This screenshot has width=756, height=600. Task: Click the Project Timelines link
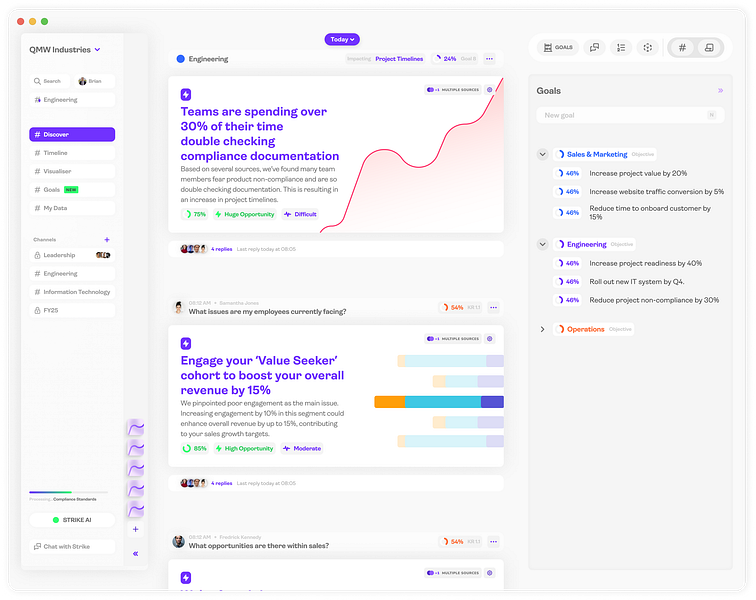pyautogui.click(x=399, y=59)
